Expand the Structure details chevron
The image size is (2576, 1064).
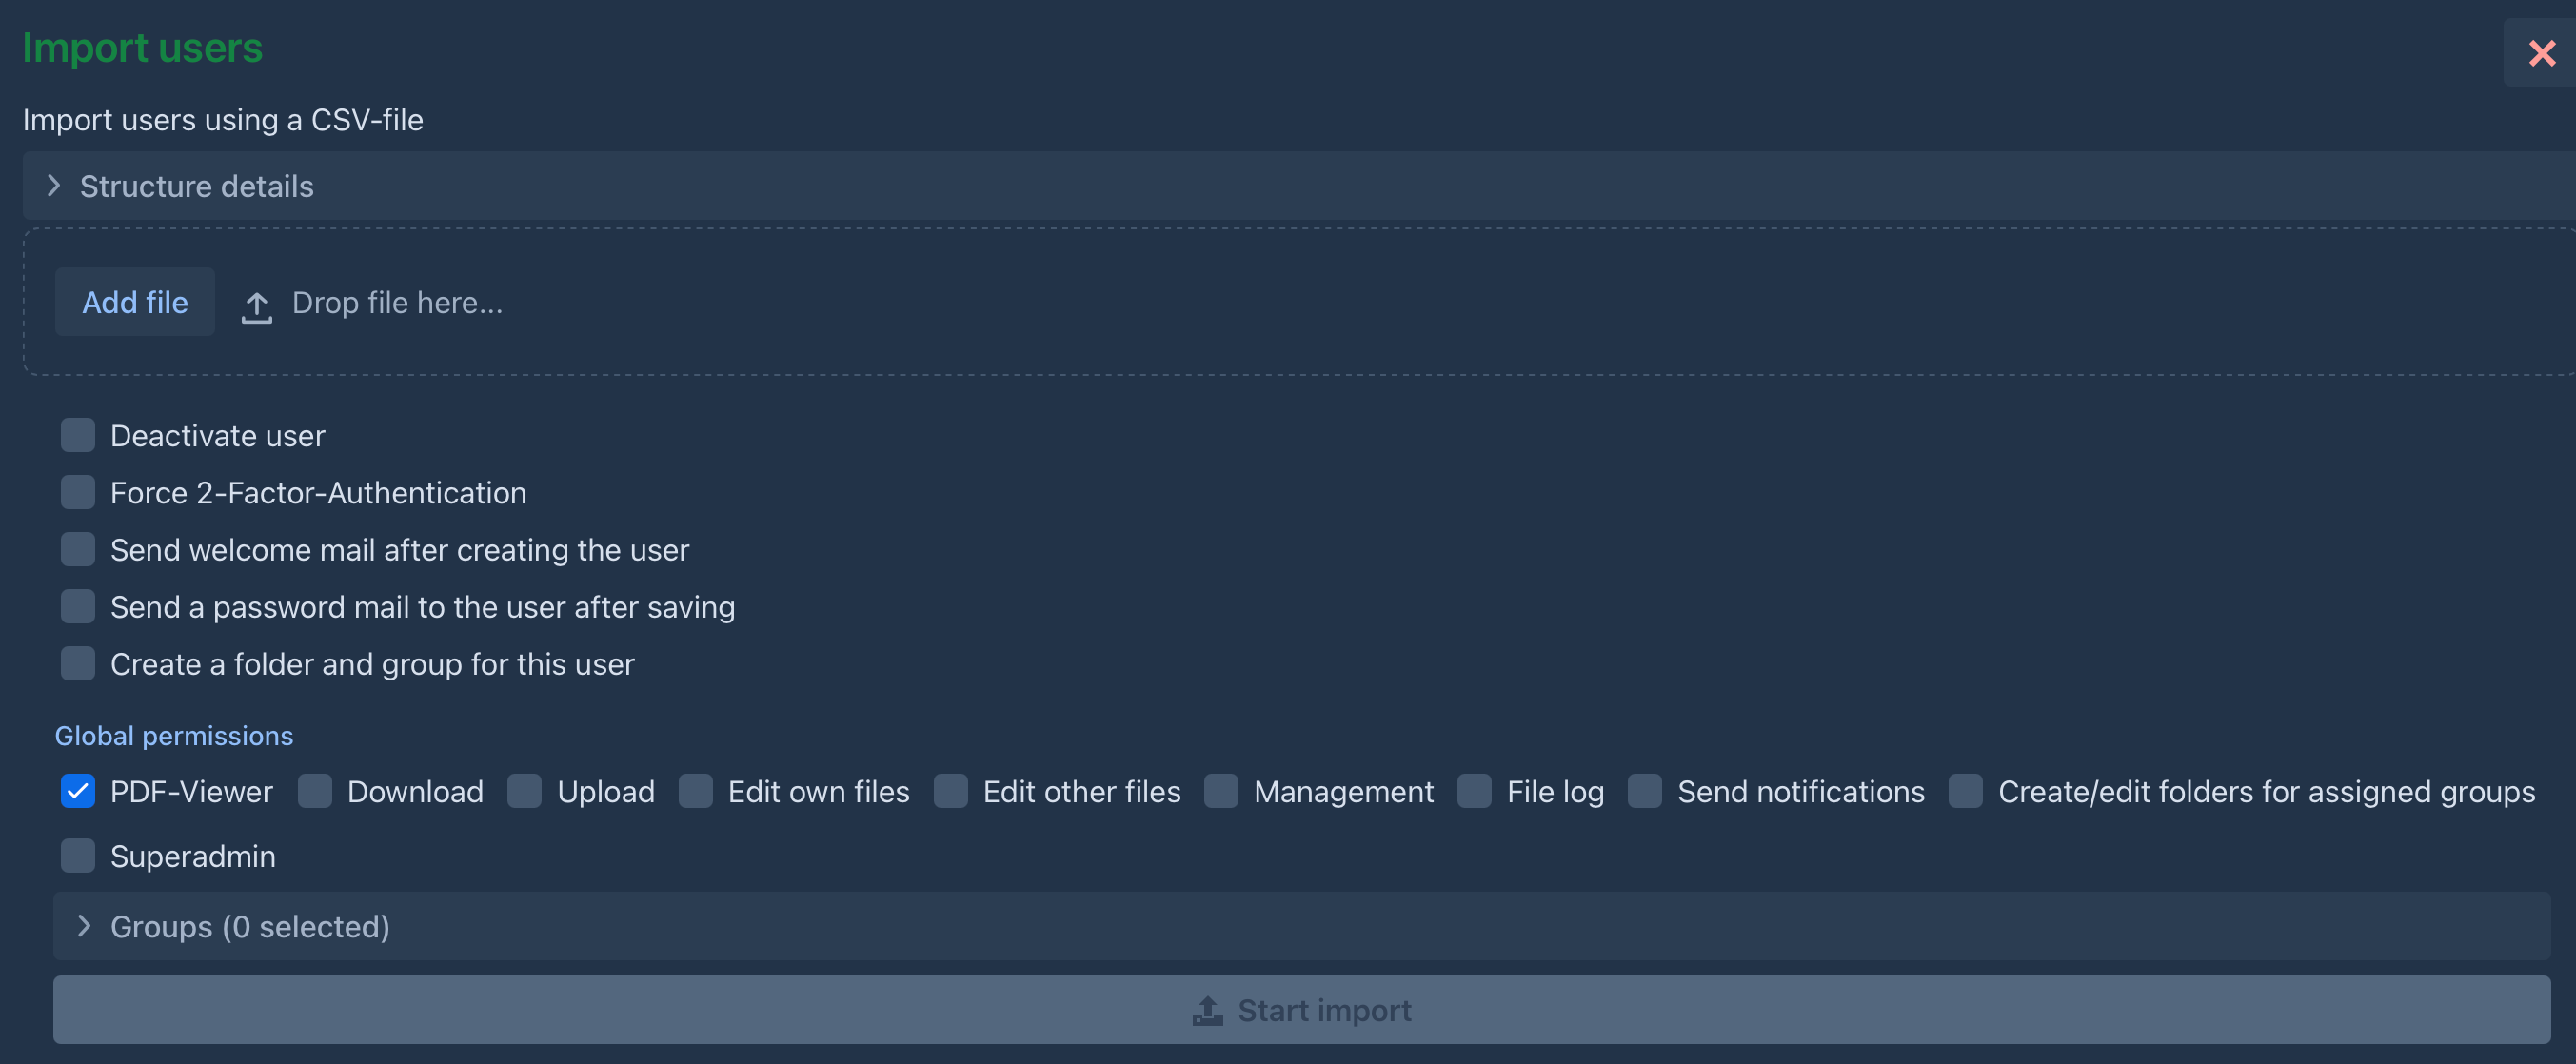click(x=54, y=186)
